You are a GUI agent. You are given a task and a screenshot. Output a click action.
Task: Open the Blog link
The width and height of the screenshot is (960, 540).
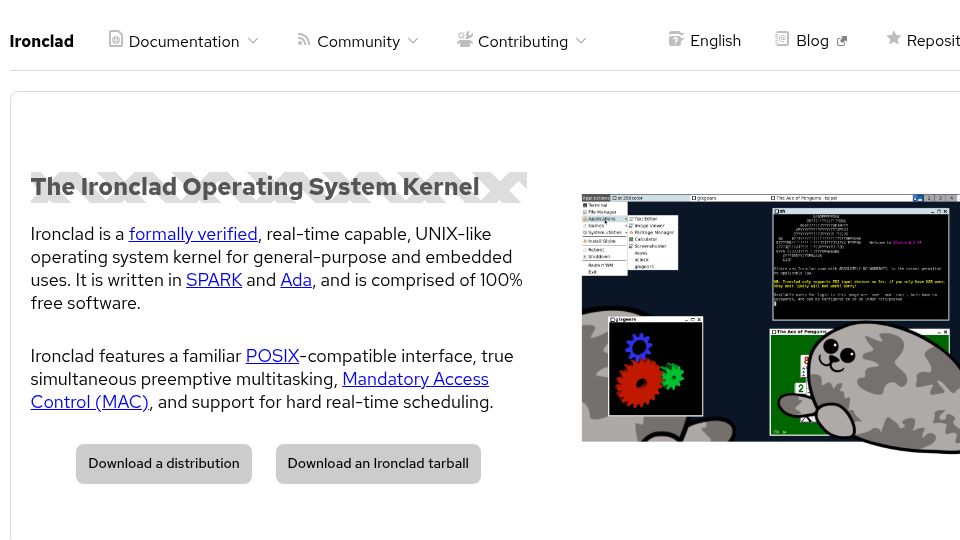tap(811, 40)
